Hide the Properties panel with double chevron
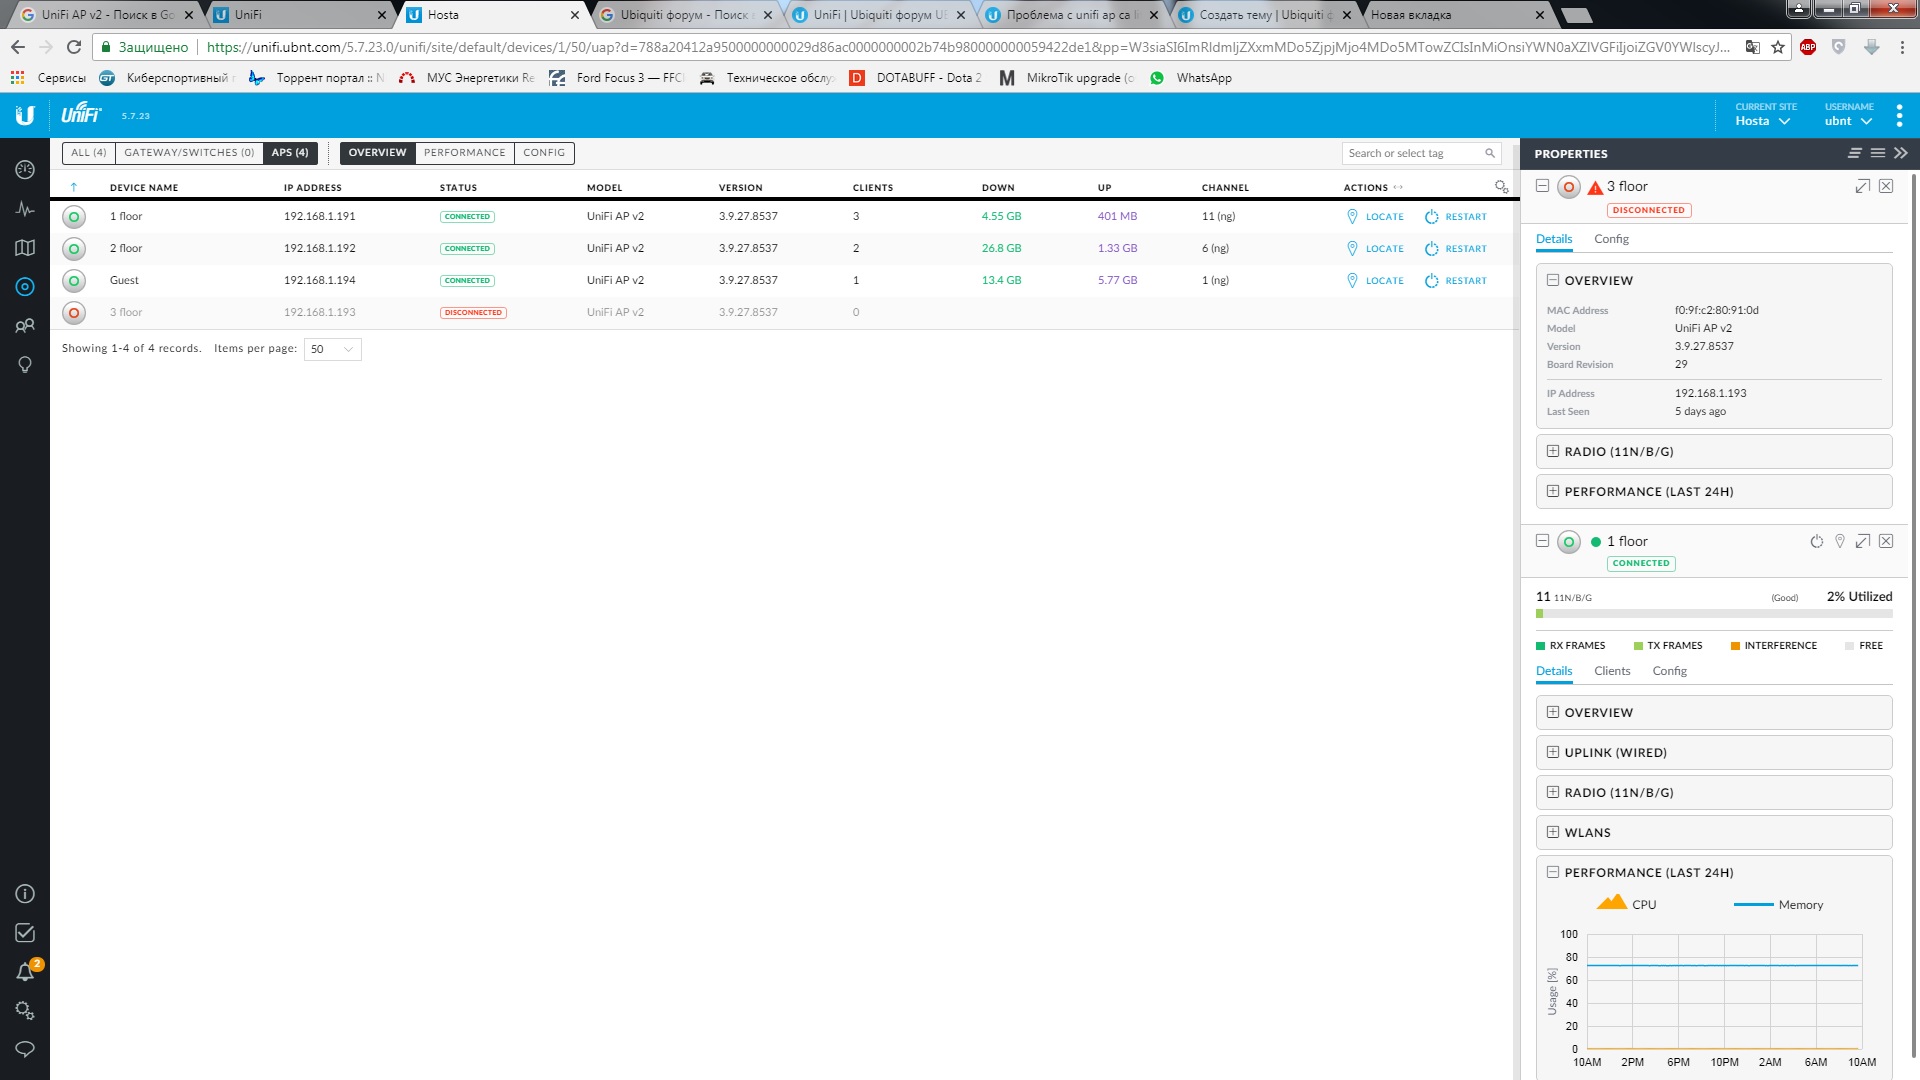Screen dimensions: 1920x1080 (1901, 153)
